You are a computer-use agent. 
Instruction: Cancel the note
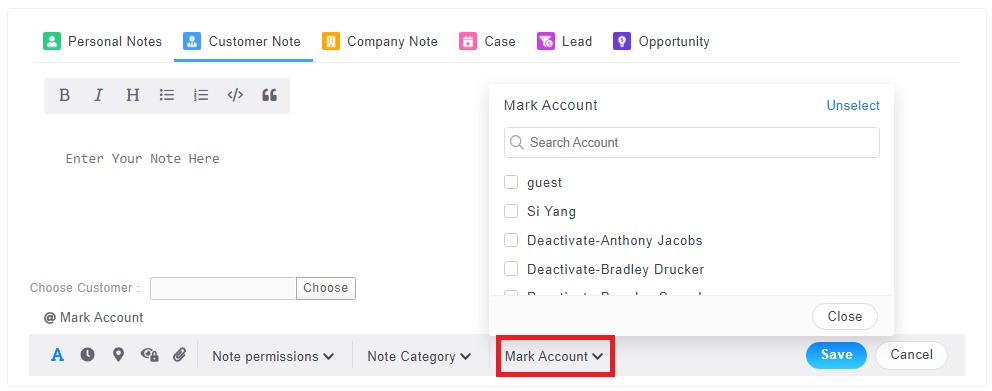click(x=911, y=355)
